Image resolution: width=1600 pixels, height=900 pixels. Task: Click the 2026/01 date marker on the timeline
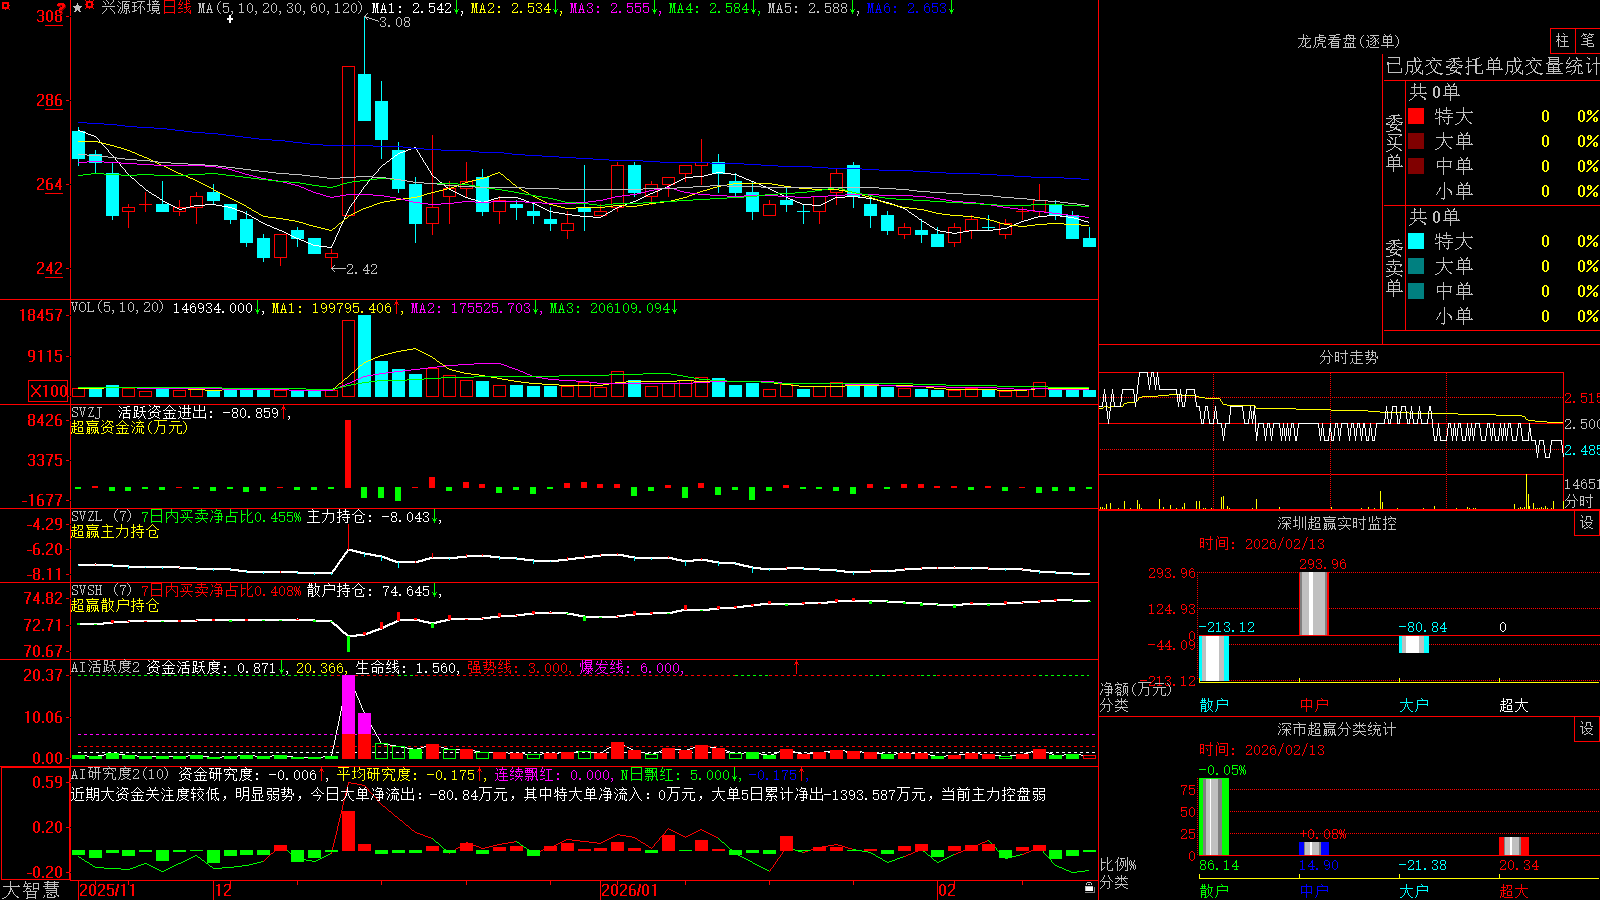point(629,890)
